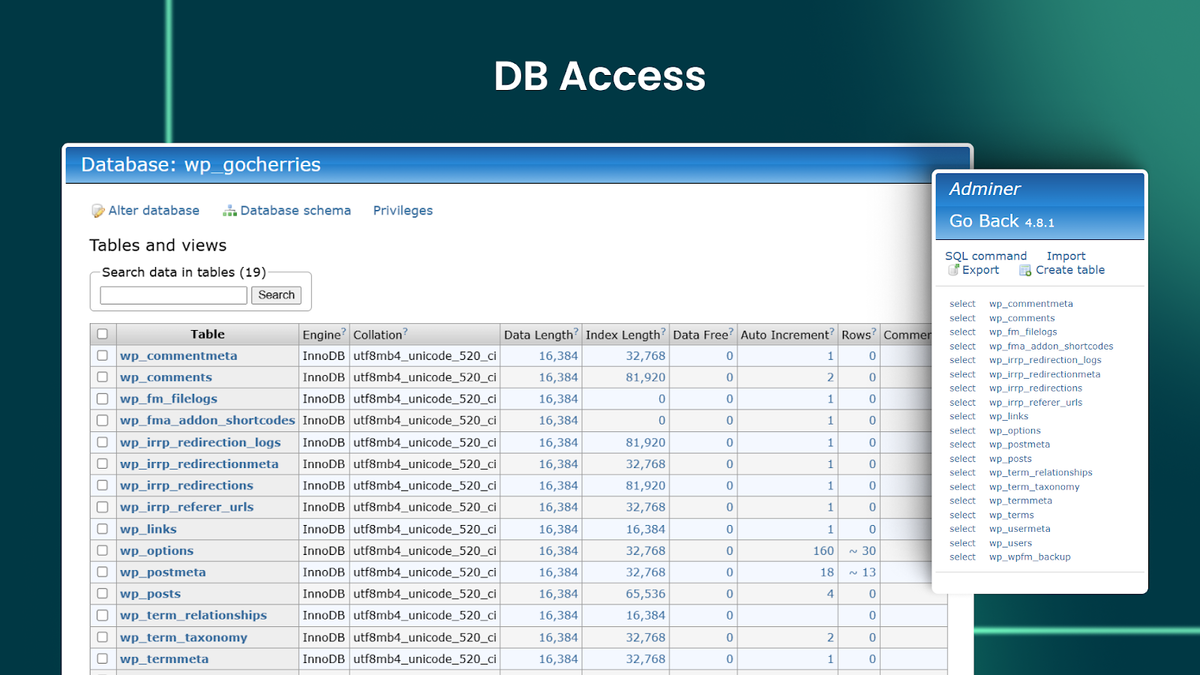Check the checkbox for wp_posts table

click(x=101, y=593)
